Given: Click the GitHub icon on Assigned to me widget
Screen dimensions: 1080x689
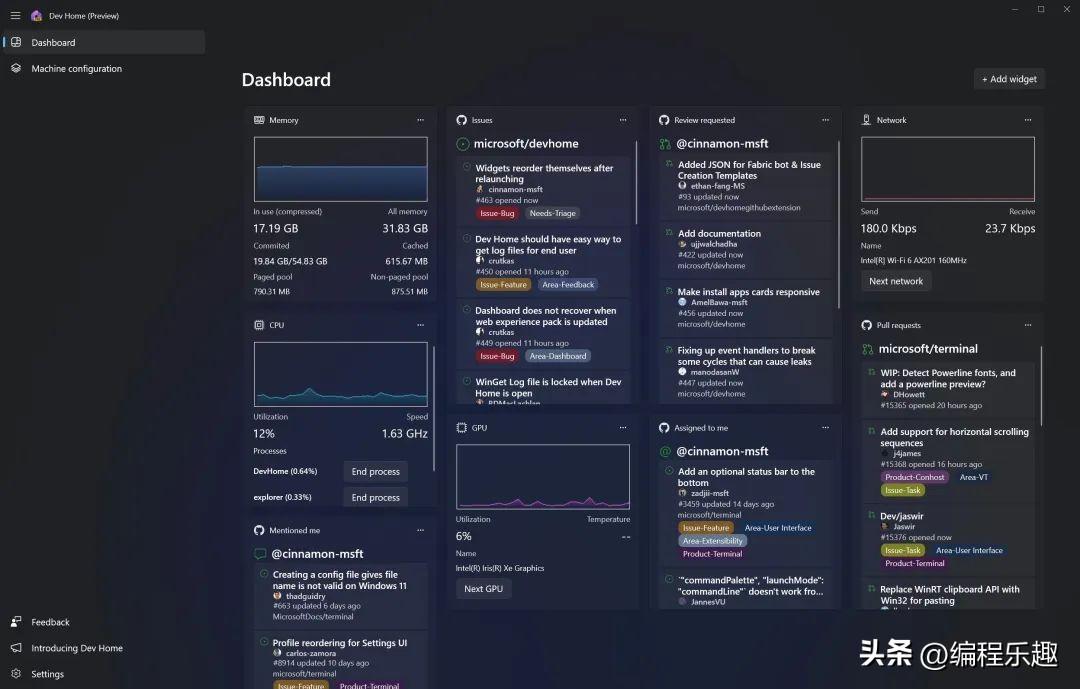Looking at the screenshot, I should pyautogui.click(x=664, y=428).
